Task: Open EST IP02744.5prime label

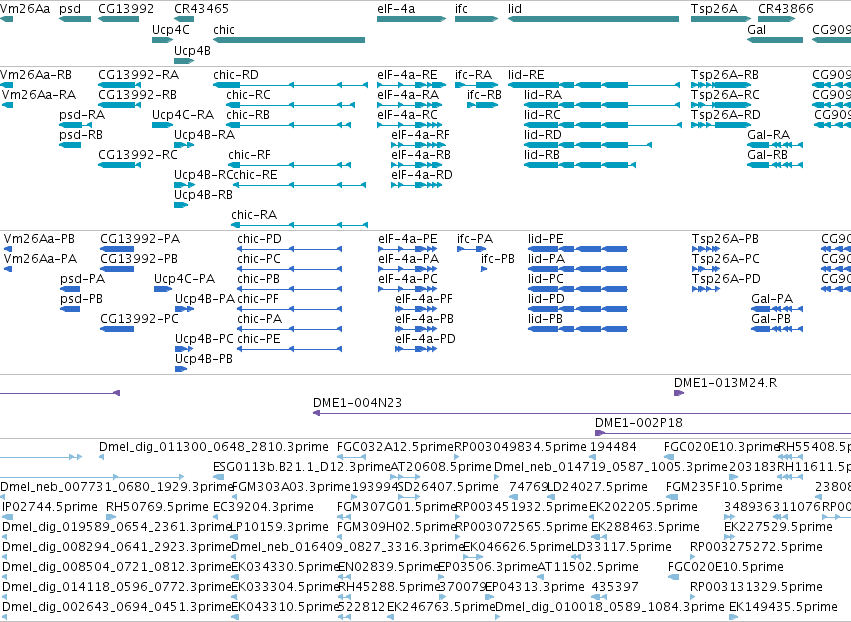Action: point(50,507)
